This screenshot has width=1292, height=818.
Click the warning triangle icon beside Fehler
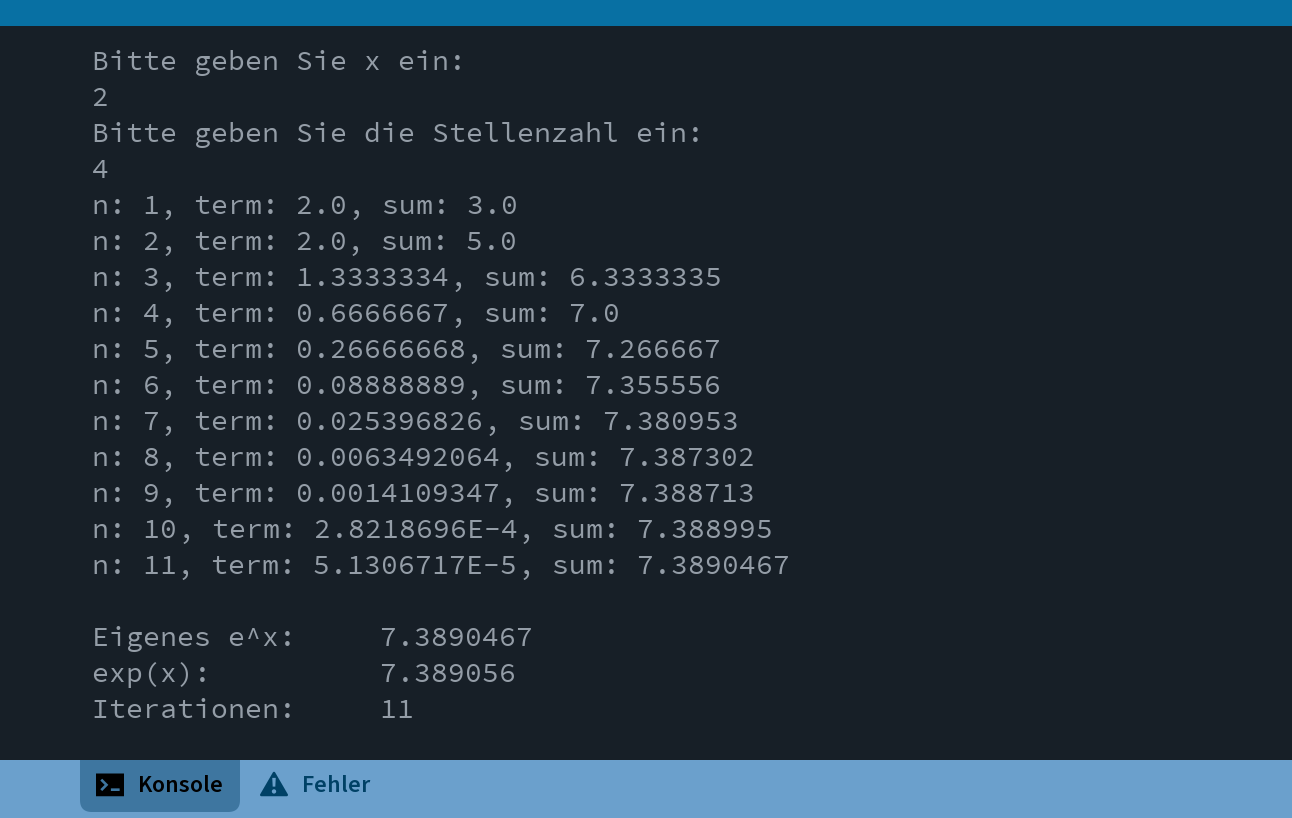tap(274, 785)
